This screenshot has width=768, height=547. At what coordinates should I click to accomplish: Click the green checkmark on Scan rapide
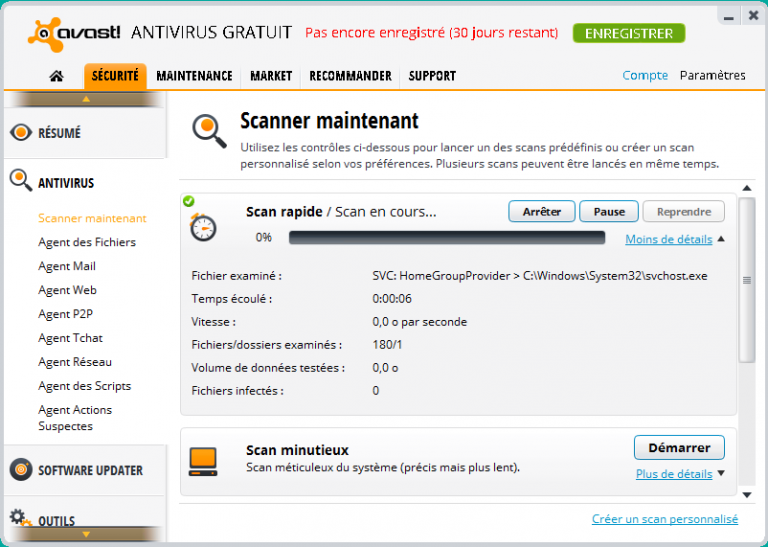pyautogui.click(x=189, y=201)
